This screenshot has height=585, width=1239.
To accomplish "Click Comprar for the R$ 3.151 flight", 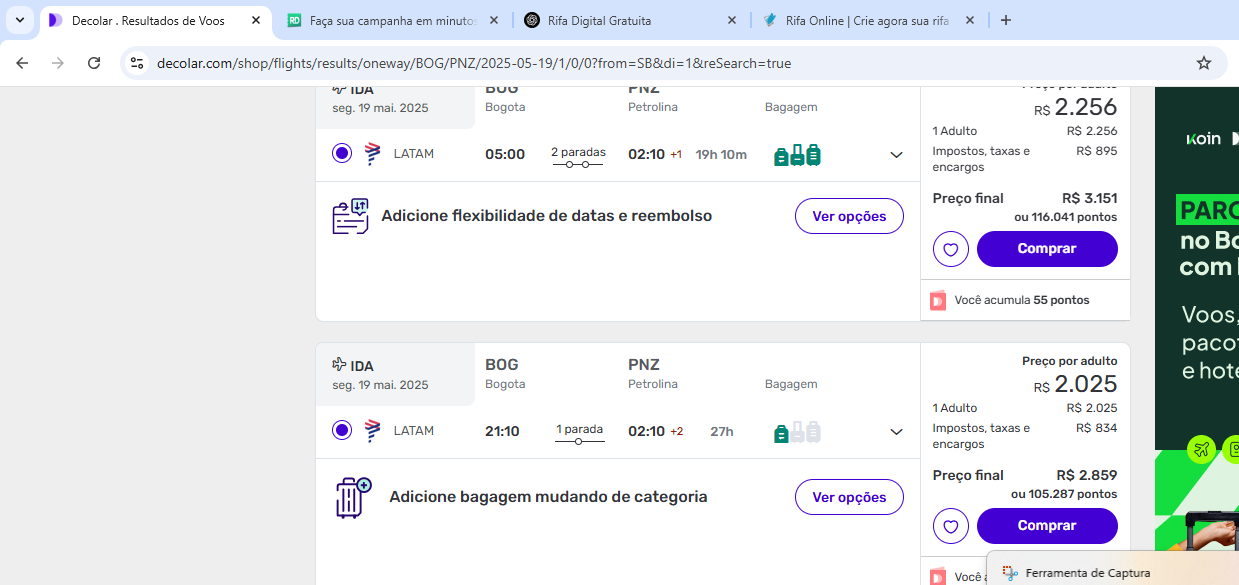I will coord(1047,249).
